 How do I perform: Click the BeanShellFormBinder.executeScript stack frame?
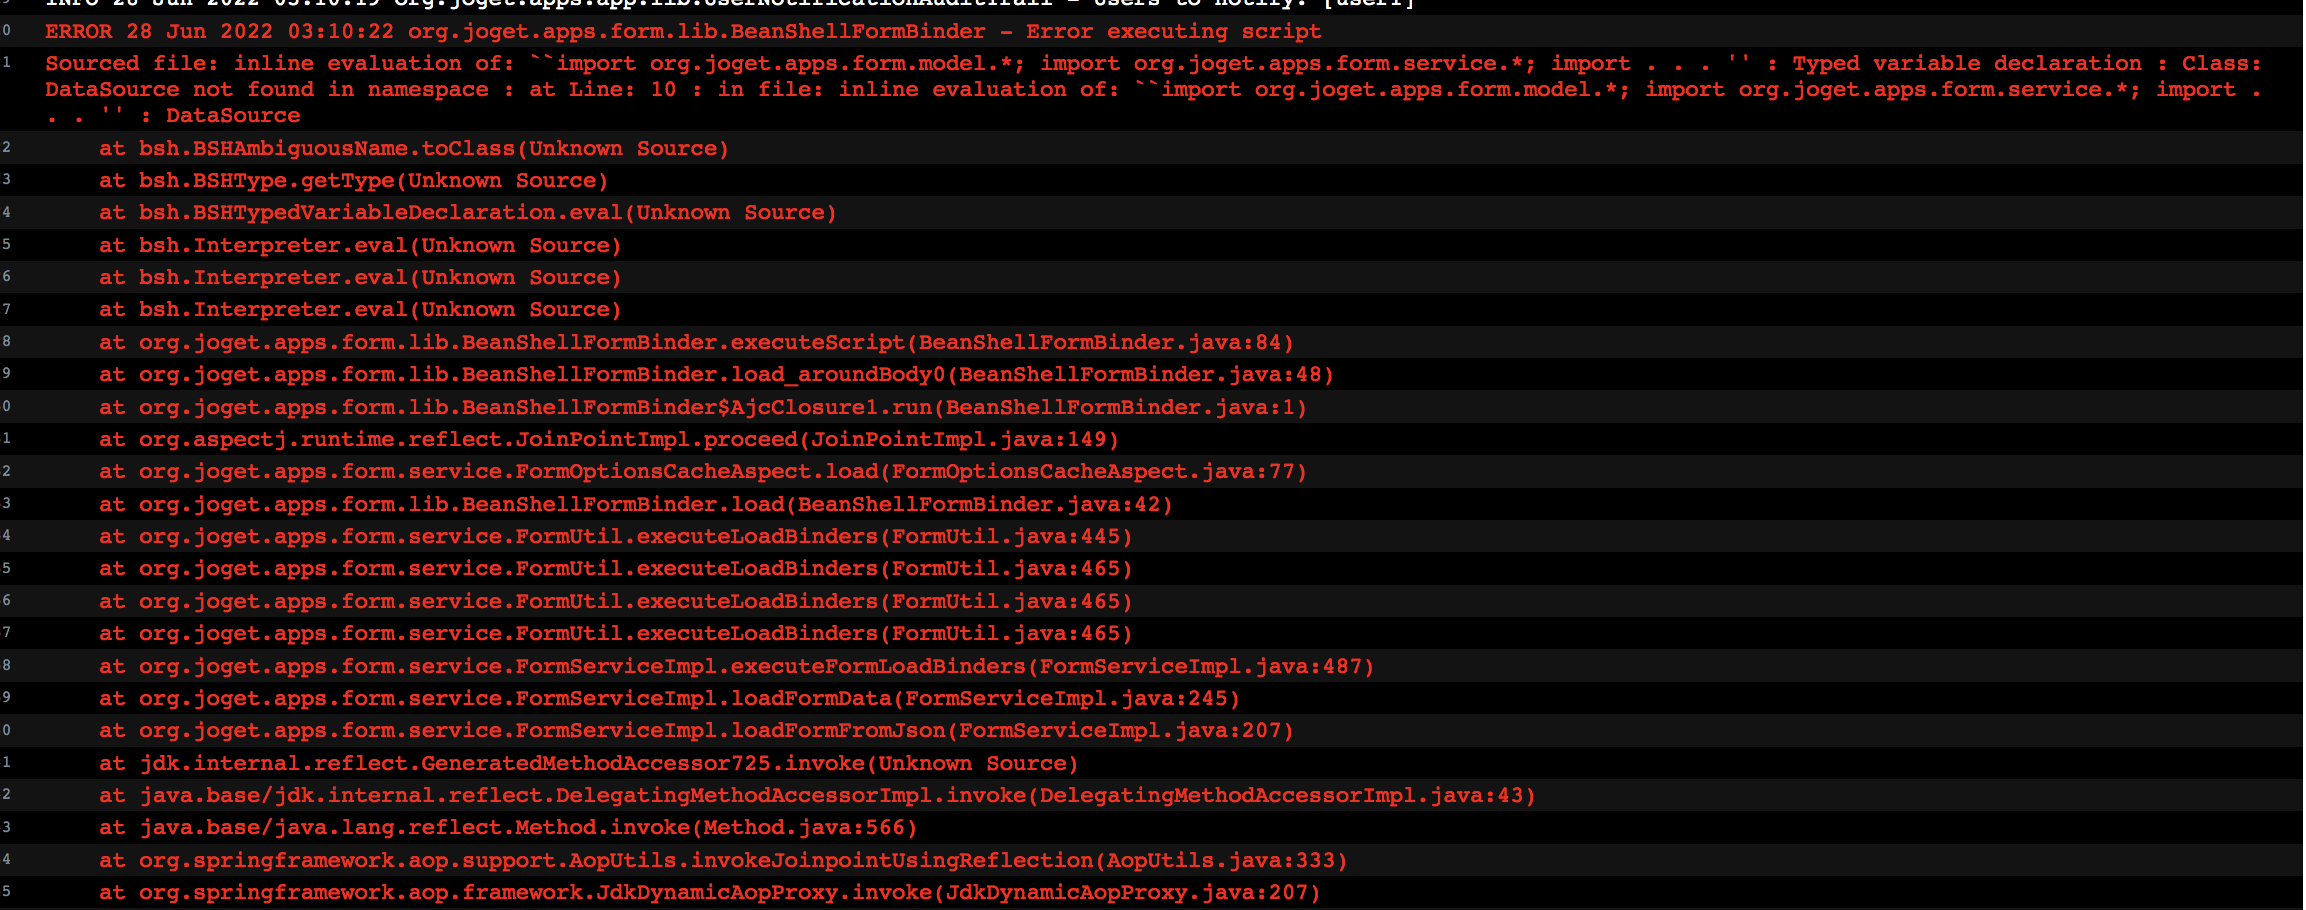(x=696, y=342)
